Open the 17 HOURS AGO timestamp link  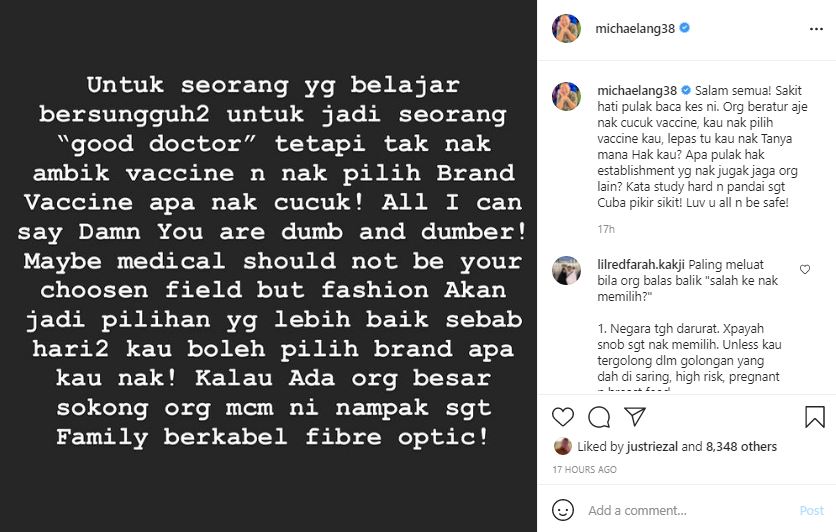point(584,470)
